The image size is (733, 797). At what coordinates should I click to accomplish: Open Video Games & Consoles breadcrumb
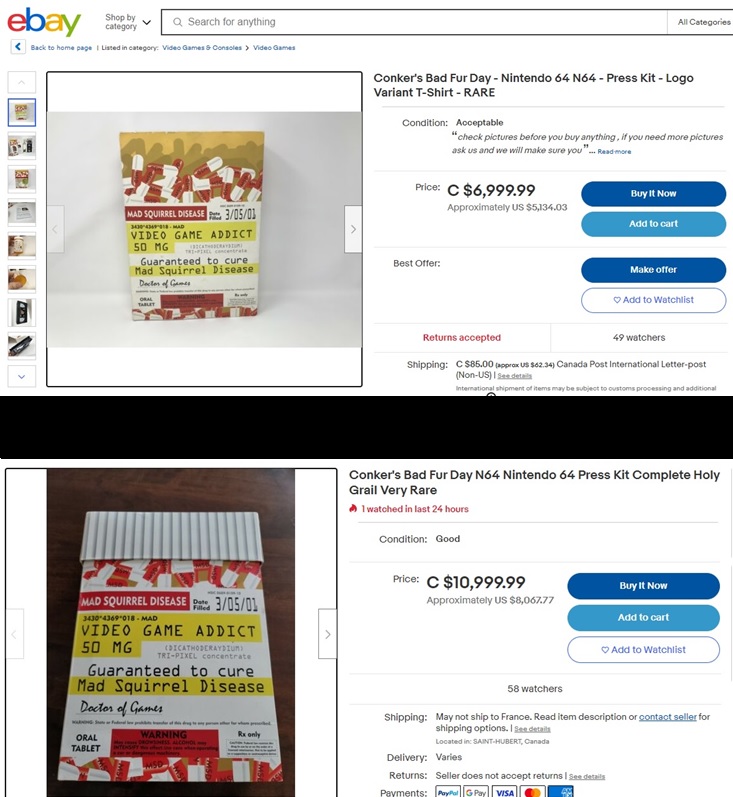click(202, 48)
